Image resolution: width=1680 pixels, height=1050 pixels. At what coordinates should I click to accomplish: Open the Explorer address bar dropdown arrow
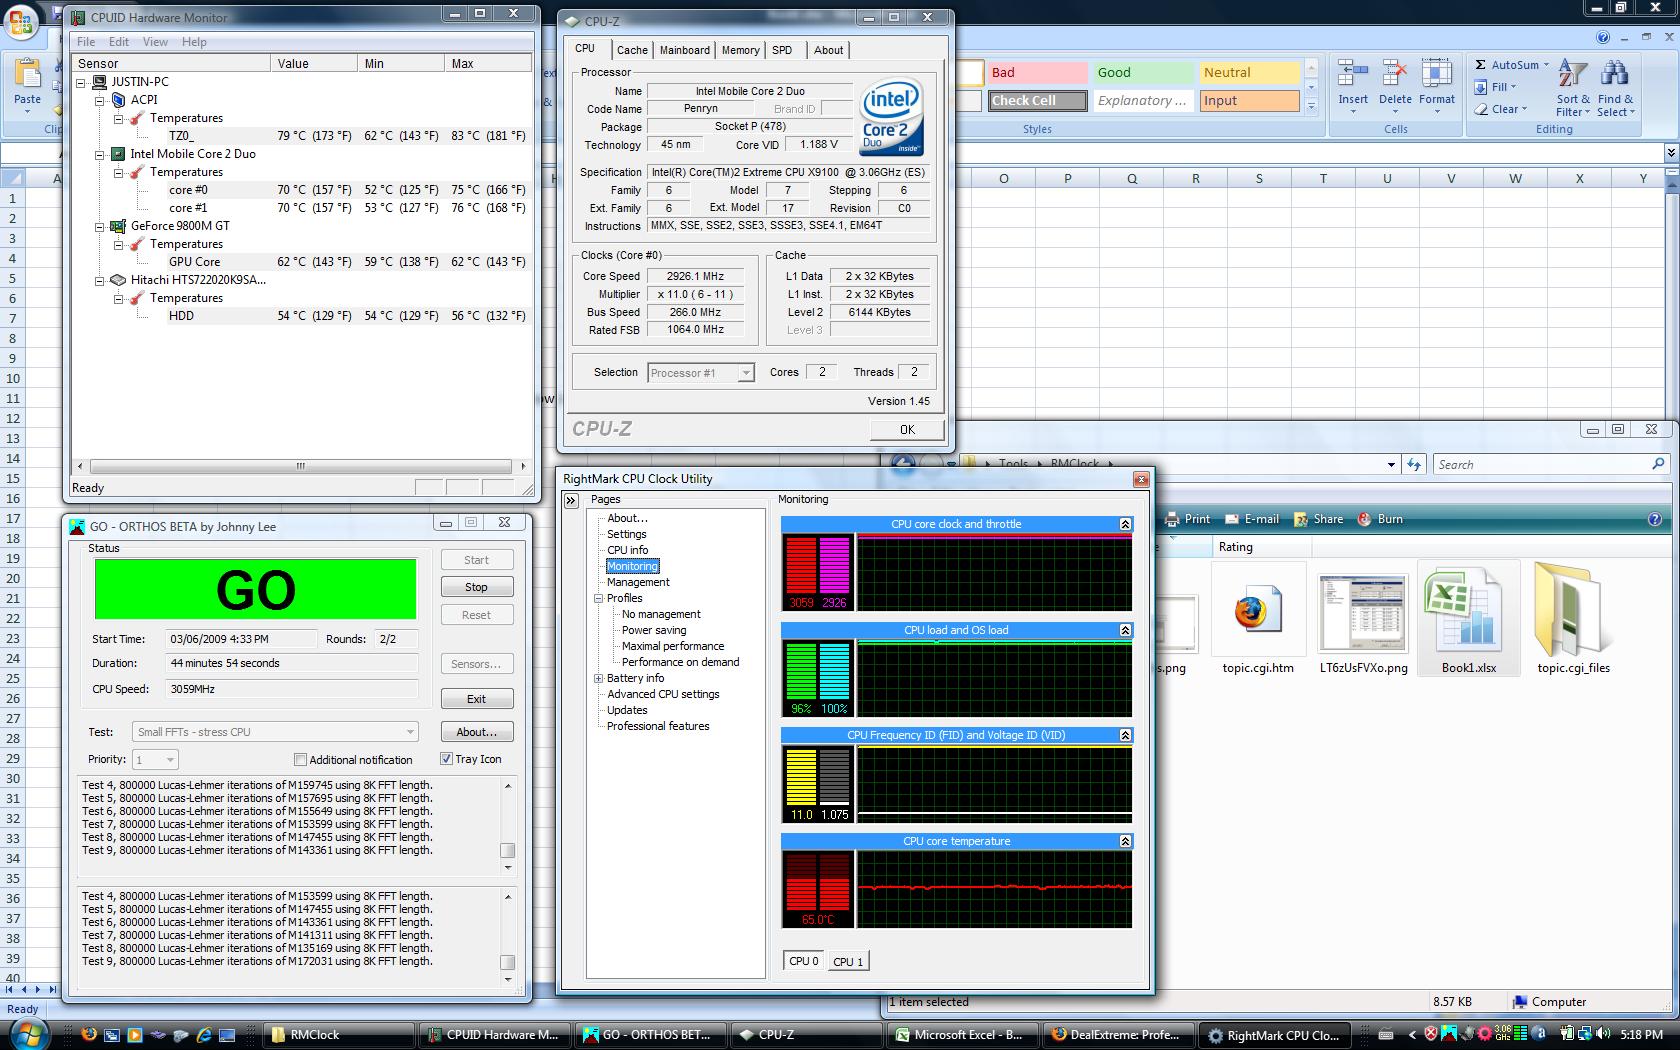pos(1391,464)
